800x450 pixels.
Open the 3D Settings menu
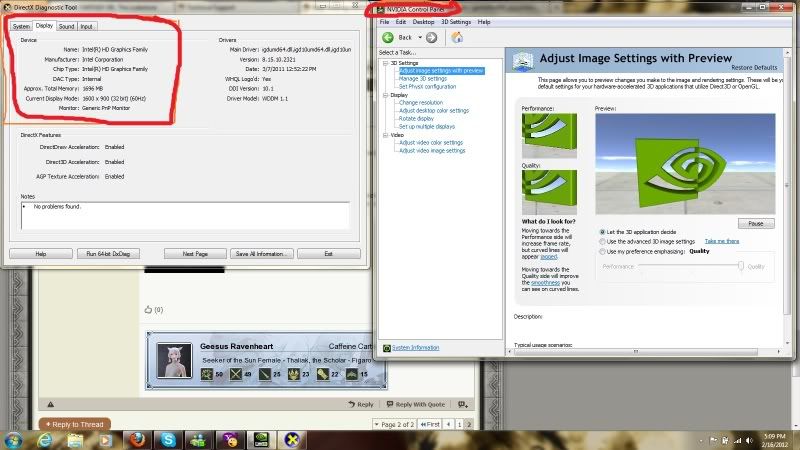click(x=456, y=22)
